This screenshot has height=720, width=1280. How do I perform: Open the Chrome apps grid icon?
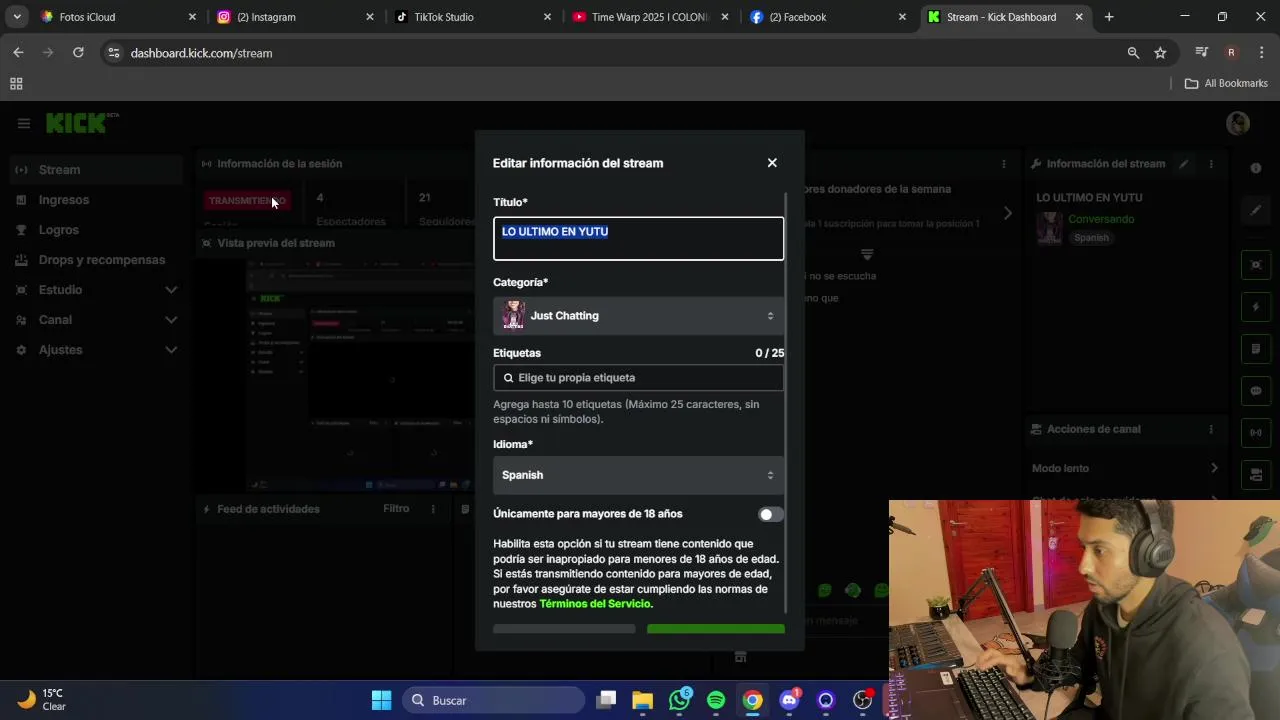(16, 84)
